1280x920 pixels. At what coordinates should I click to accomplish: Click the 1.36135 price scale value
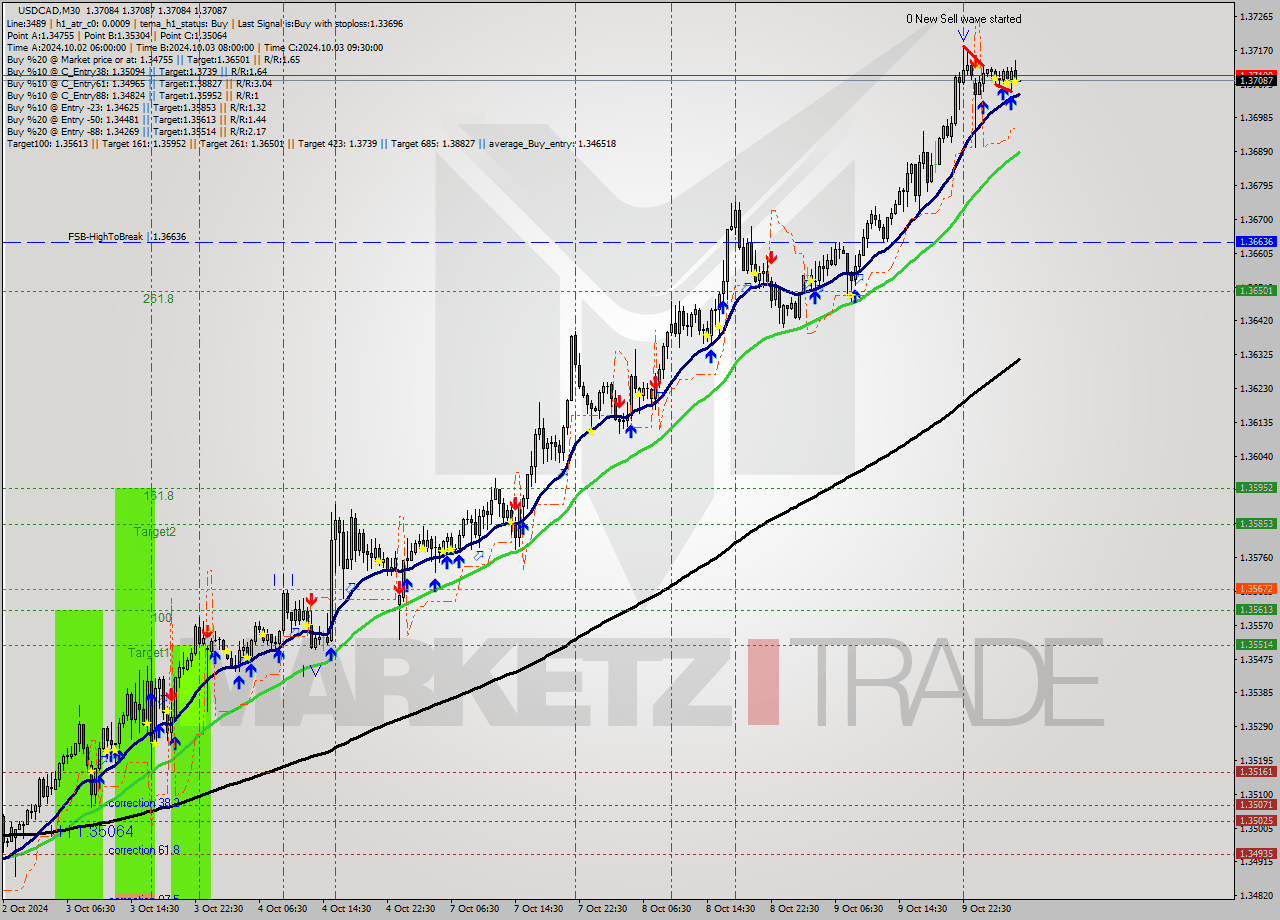1256,423
